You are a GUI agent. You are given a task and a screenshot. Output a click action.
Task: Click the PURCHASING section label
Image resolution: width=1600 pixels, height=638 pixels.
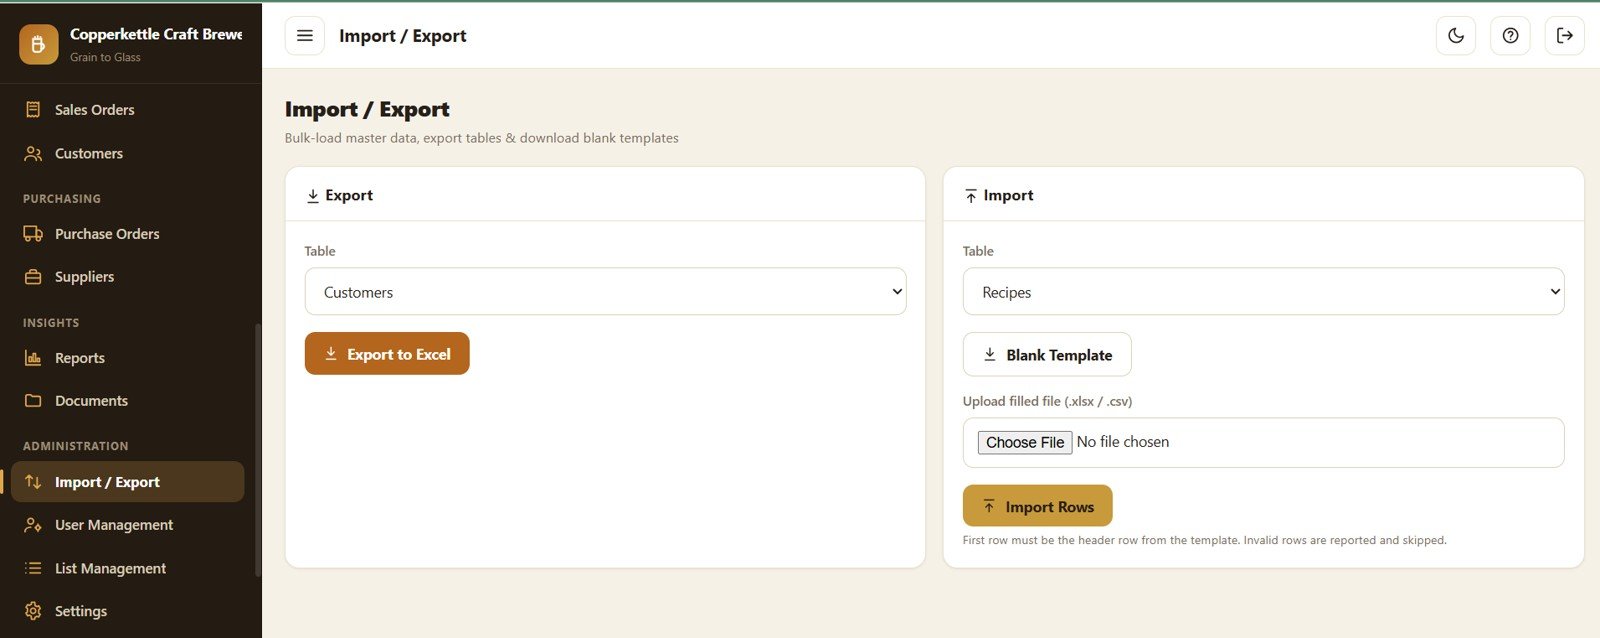62,199
